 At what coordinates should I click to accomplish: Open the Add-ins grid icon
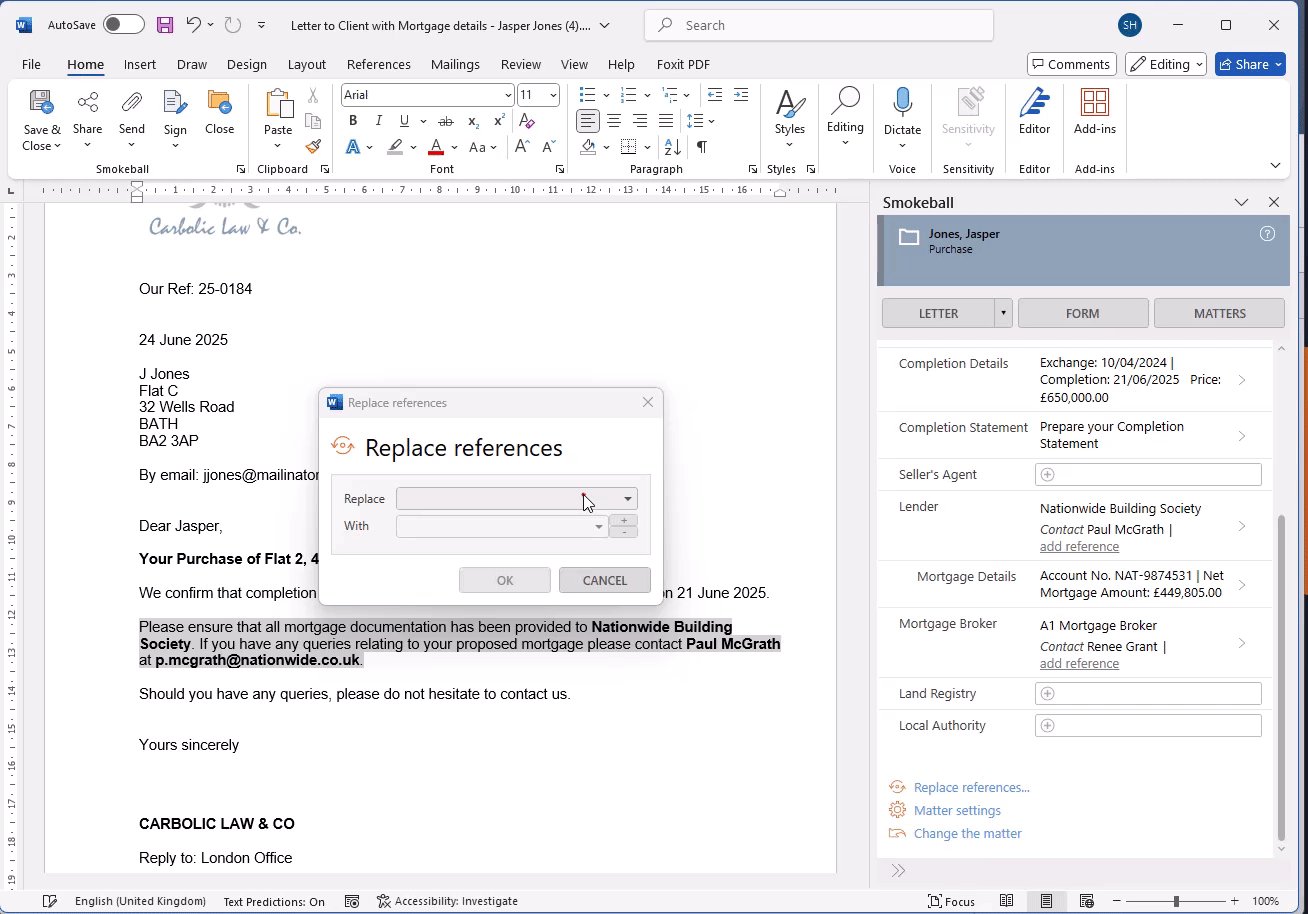1095,102
